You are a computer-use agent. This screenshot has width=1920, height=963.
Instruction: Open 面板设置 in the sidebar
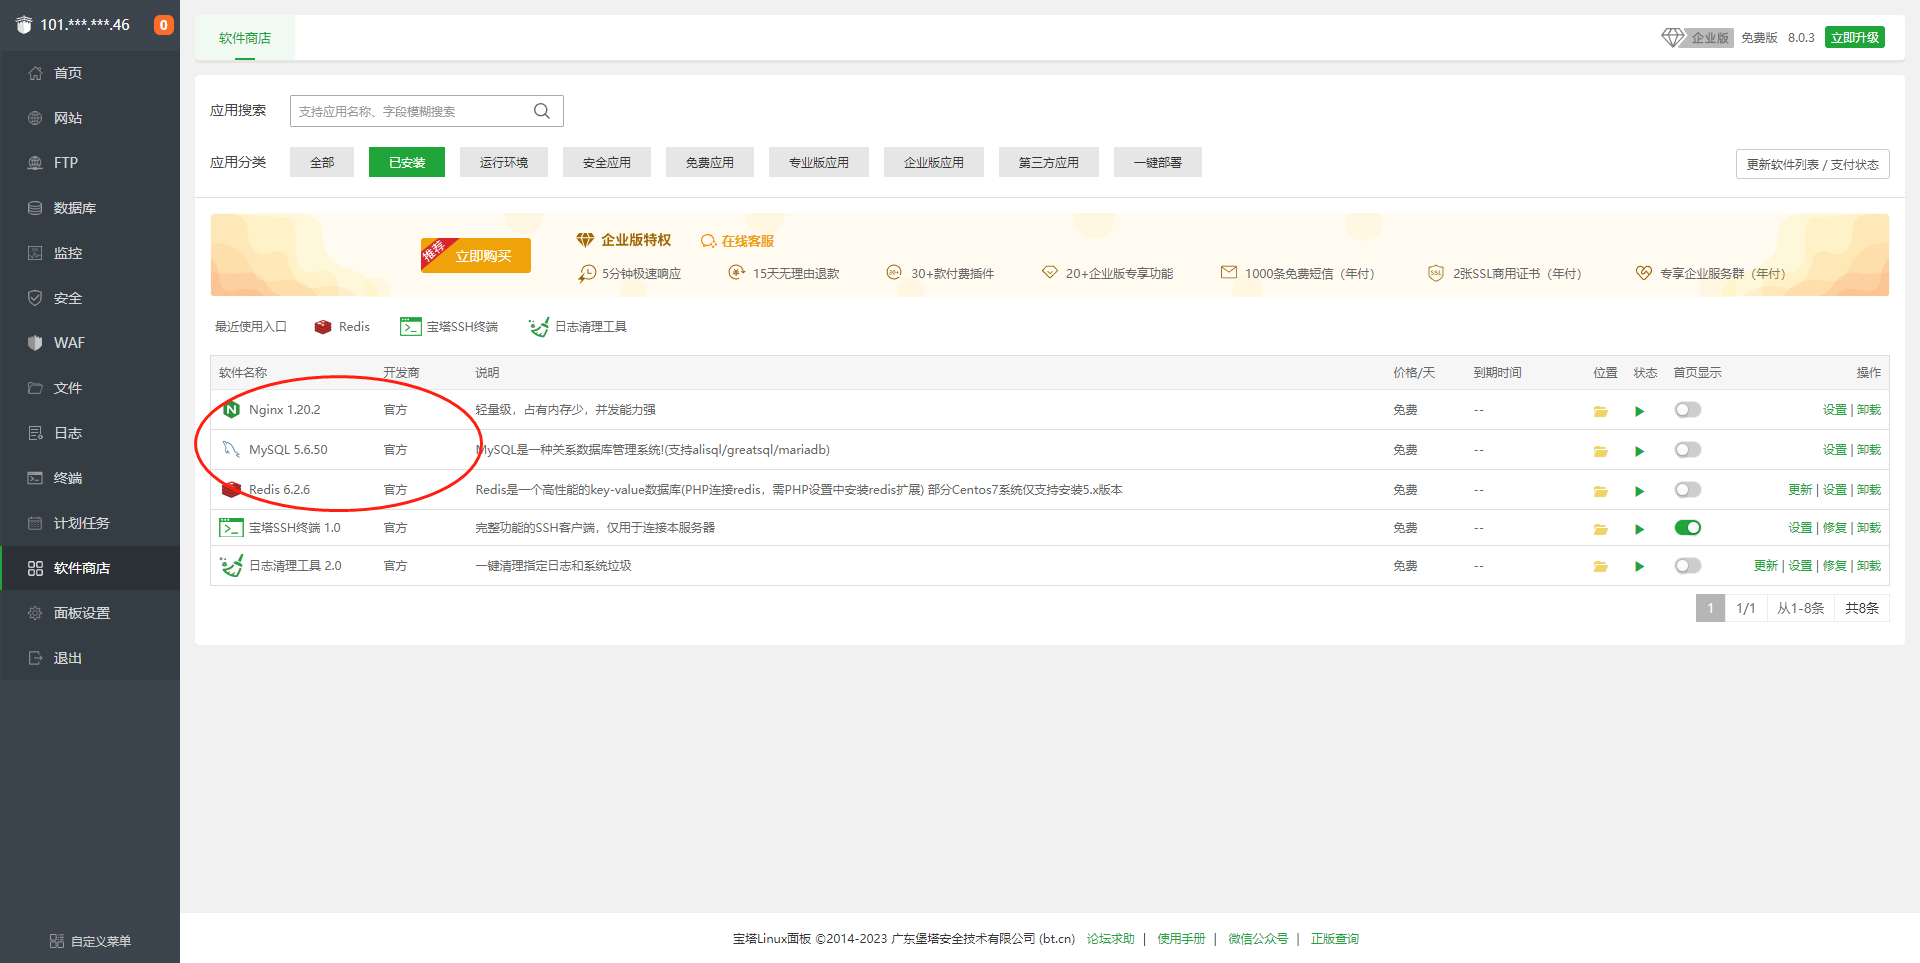[82, 613]
